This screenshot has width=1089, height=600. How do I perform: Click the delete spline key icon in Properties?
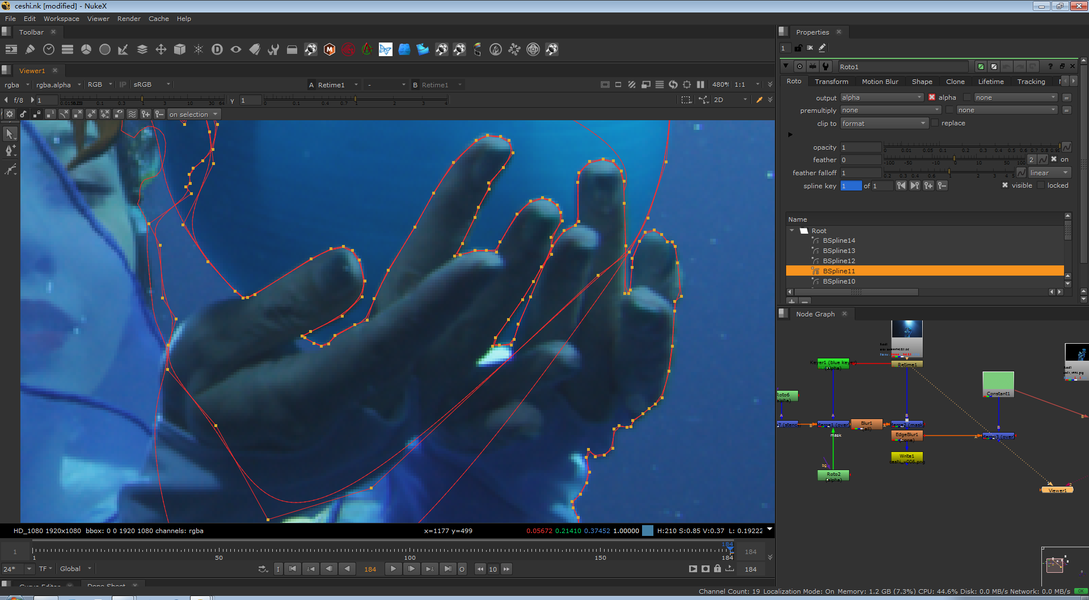pos(942,185)
